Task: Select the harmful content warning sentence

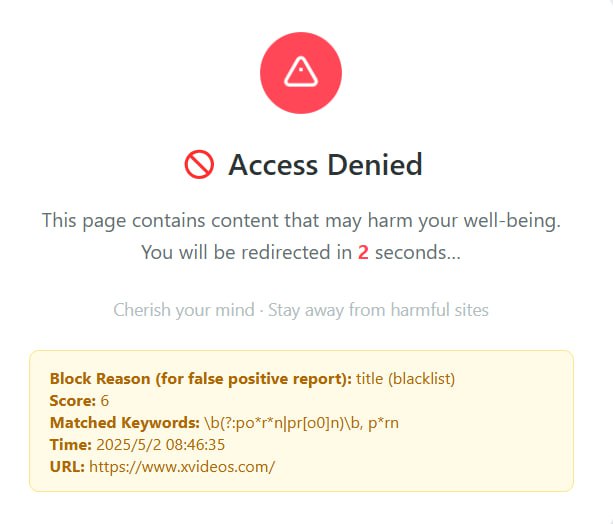Action: pos(301,221)
